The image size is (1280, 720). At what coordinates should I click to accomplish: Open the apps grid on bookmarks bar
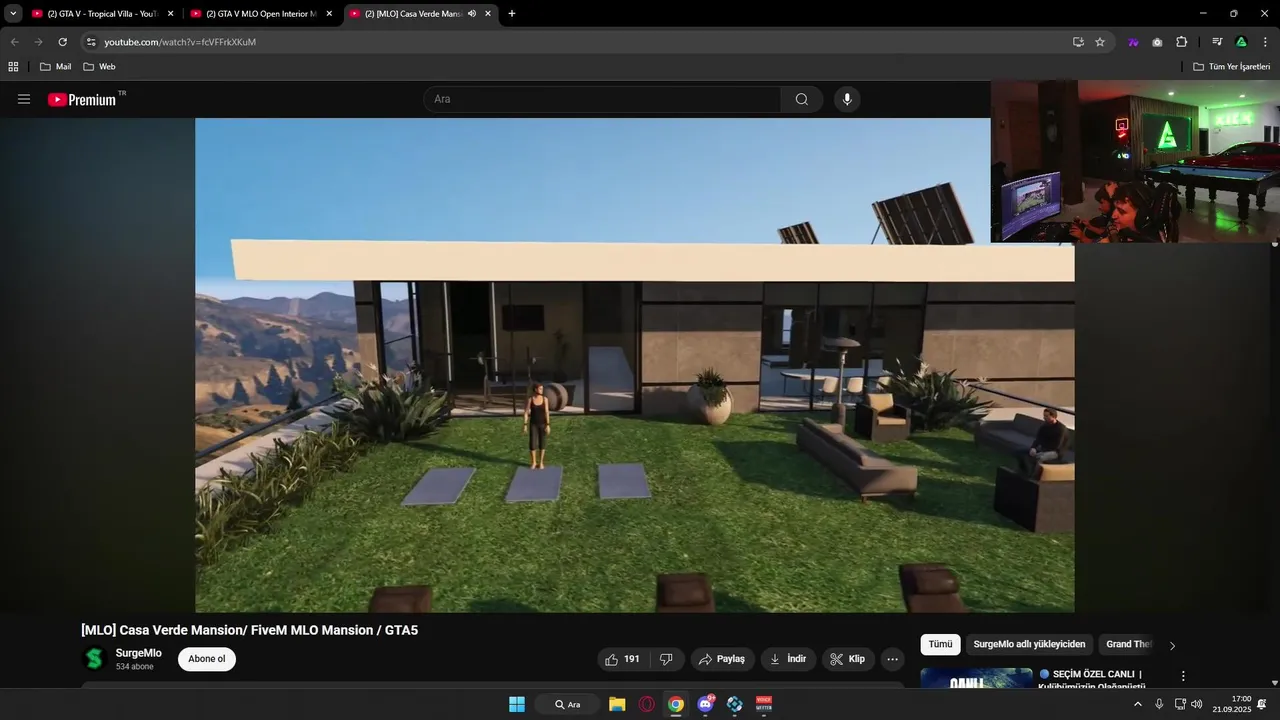13,67
